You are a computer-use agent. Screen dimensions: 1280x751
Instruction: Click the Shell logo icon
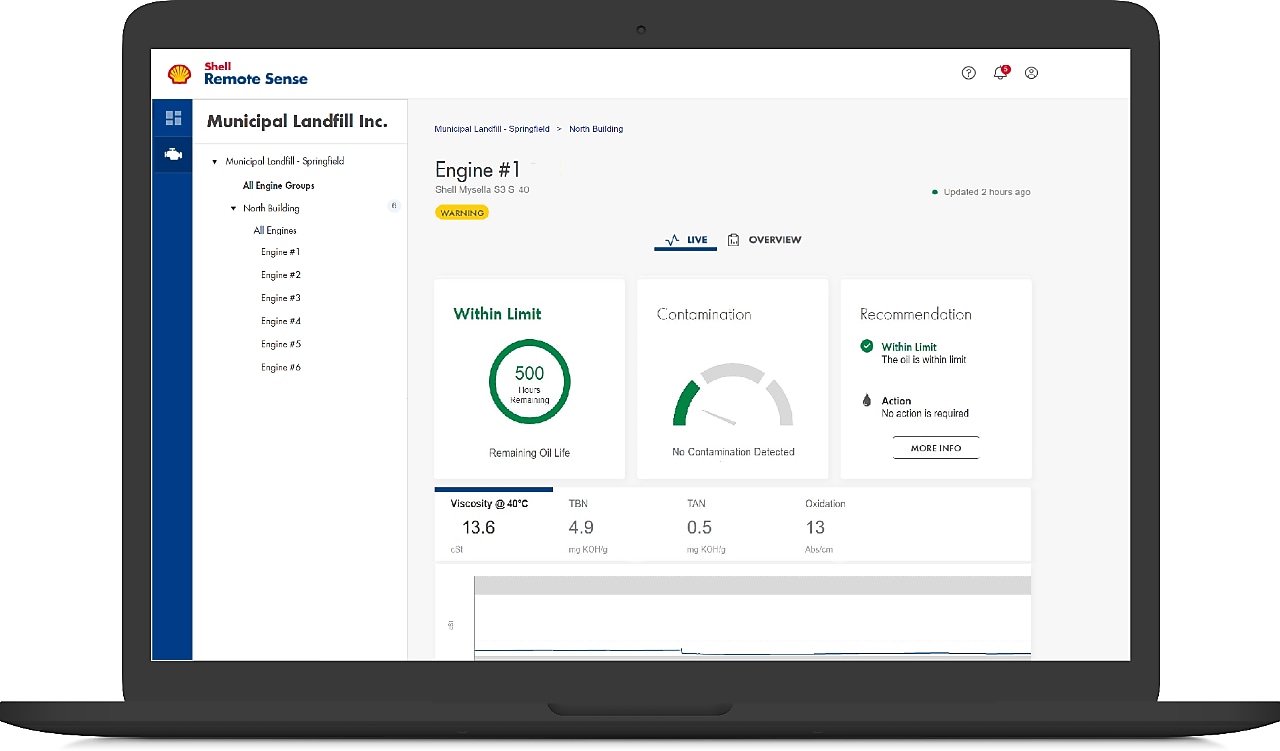tap(179, 74)
